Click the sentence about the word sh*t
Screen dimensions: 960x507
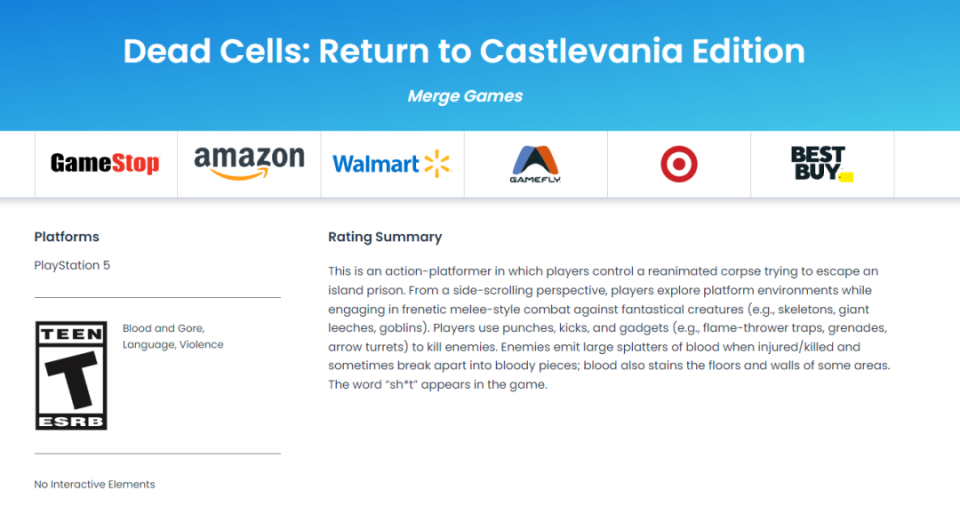(x=438, y=385)
